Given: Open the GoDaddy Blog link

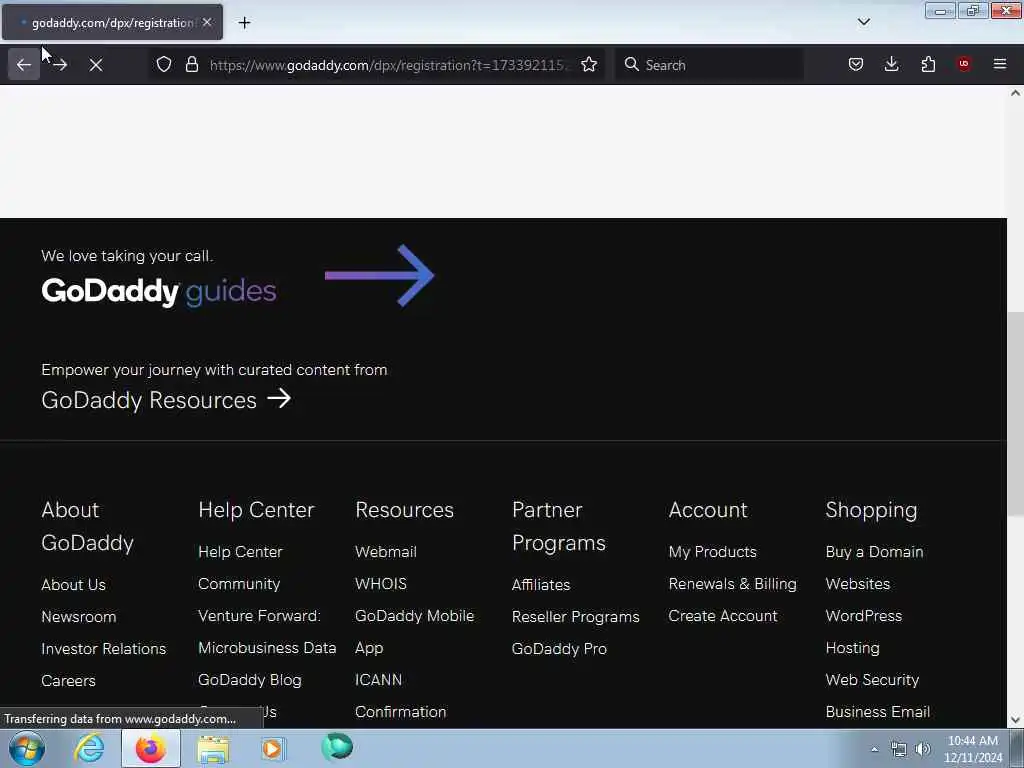Looking at the screenshot, I should (249, 680).
